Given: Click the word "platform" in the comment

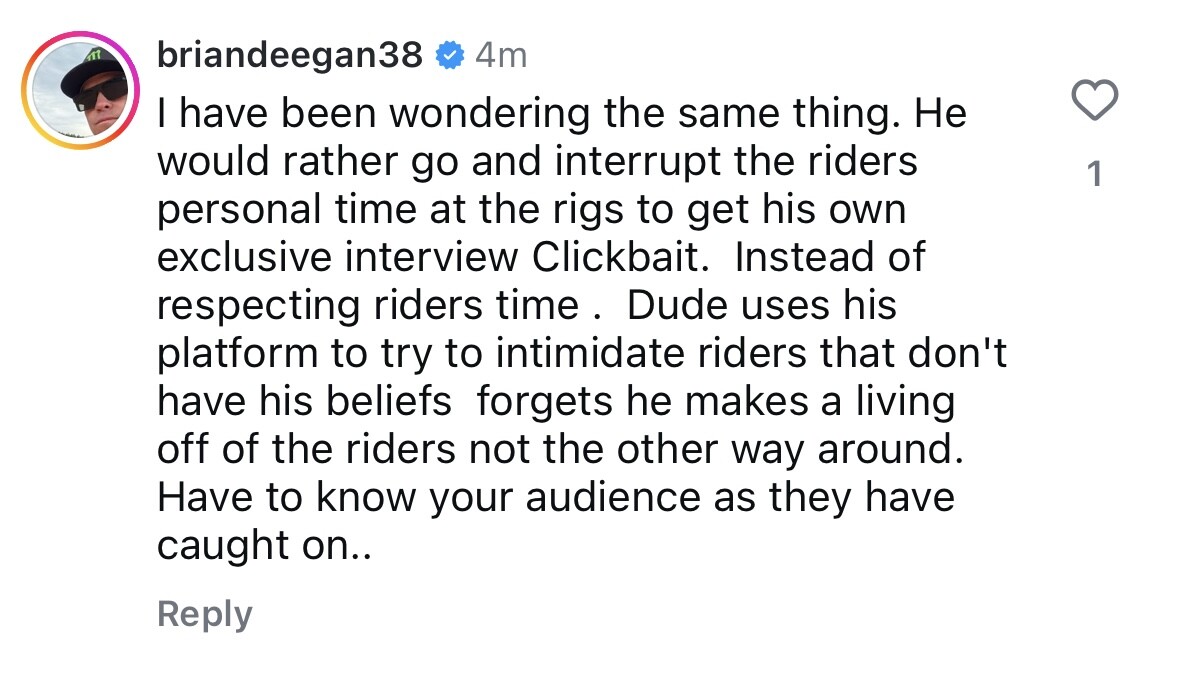Looking at the screenshot, I should pyautogui.click(x=233, y=353).
